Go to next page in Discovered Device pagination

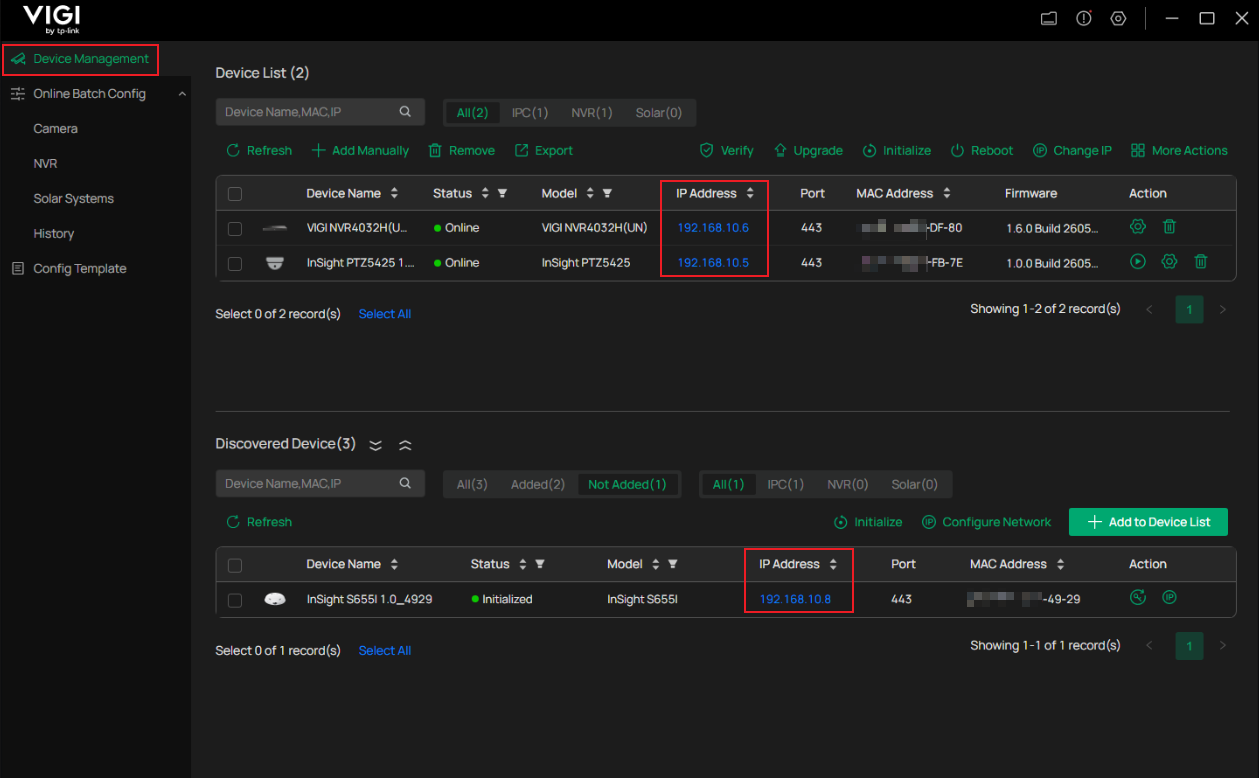click(x=1222, y=646)
